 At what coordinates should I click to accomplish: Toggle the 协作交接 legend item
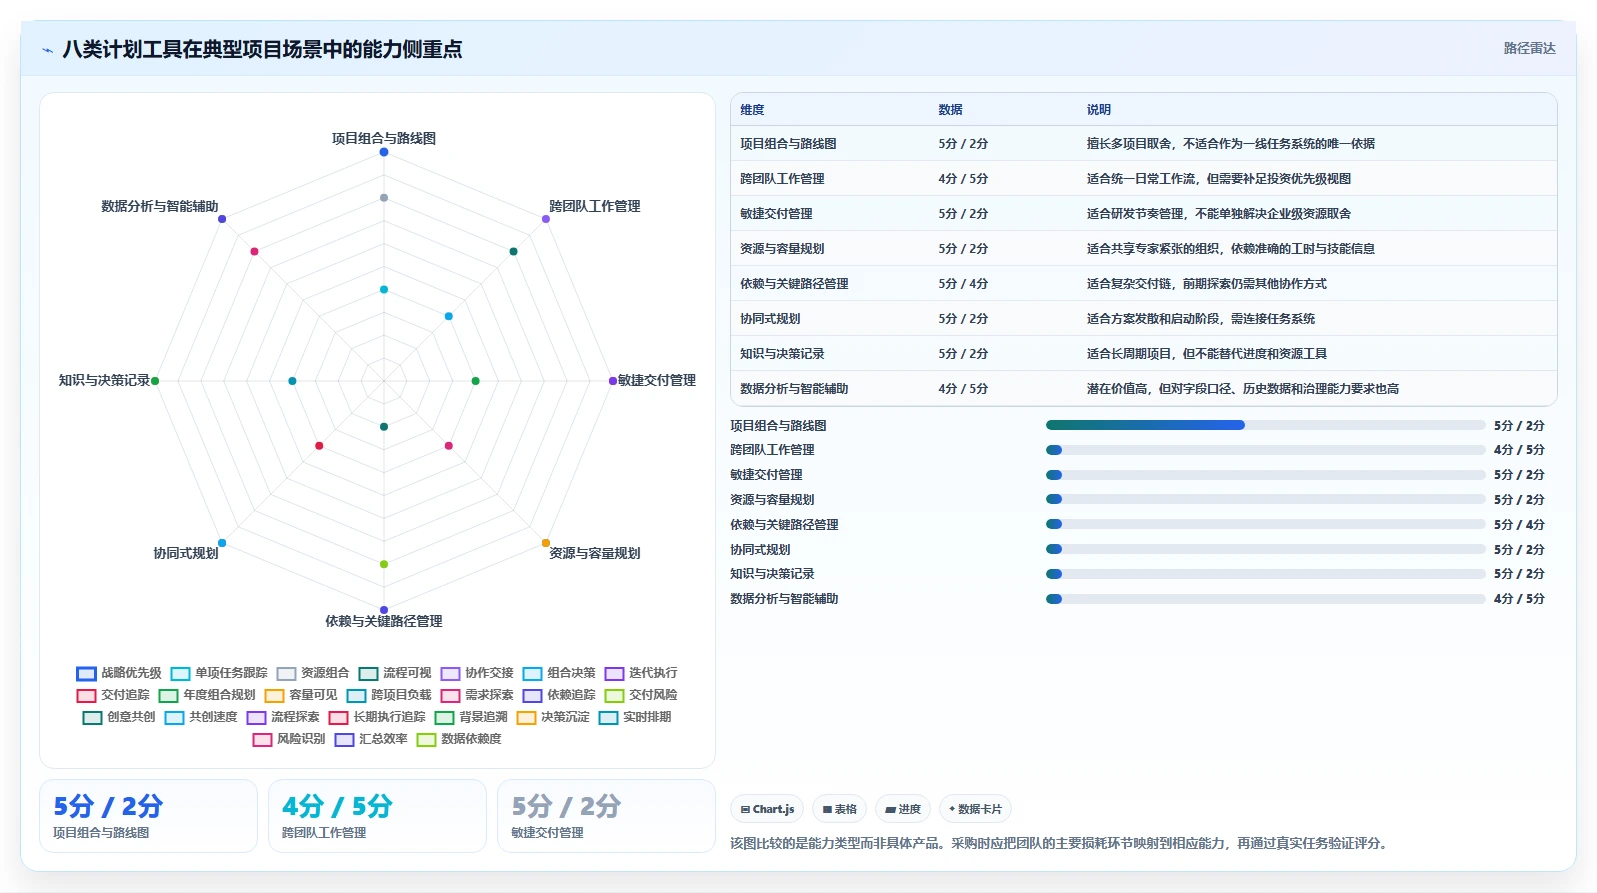477,673
